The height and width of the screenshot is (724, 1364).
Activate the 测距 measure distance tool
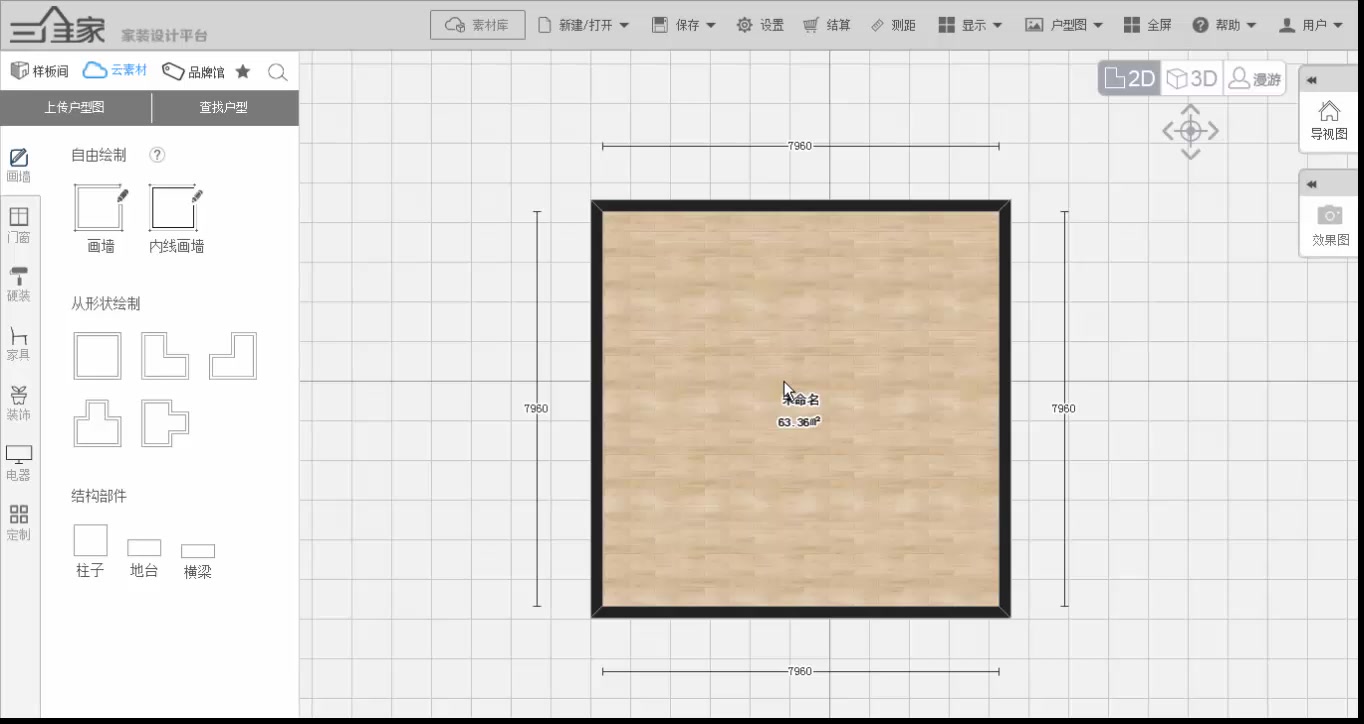click(893, 25)
